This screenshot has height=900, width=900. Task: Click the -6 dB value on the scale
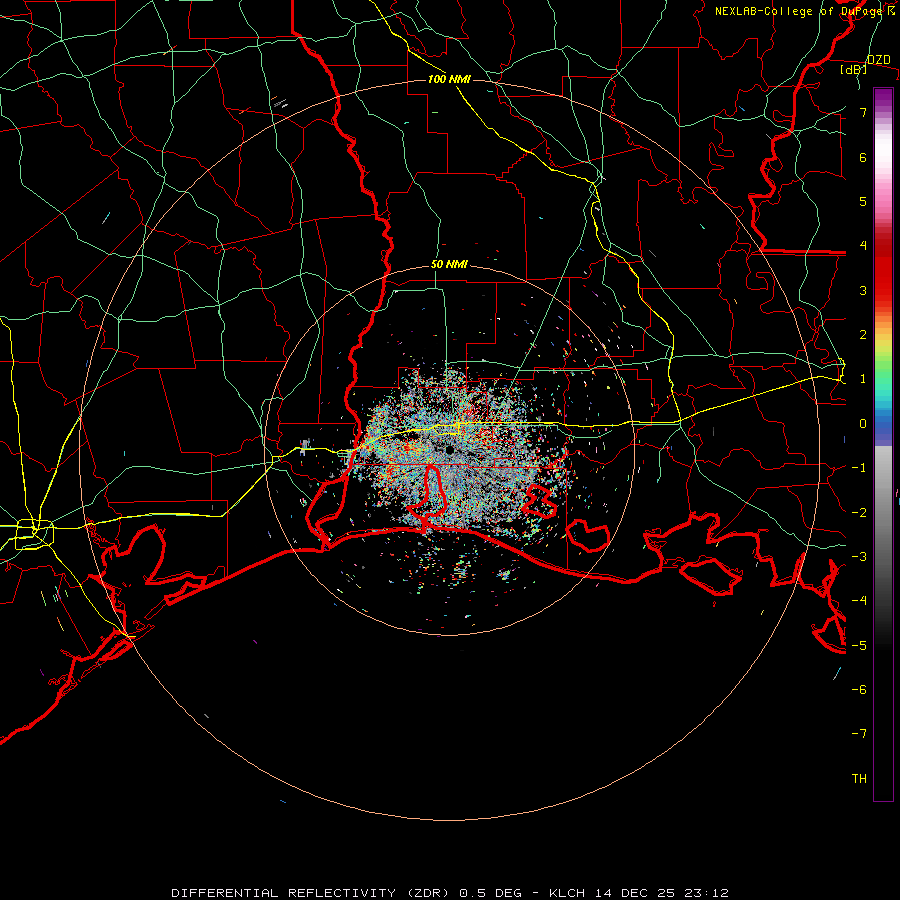859,690
